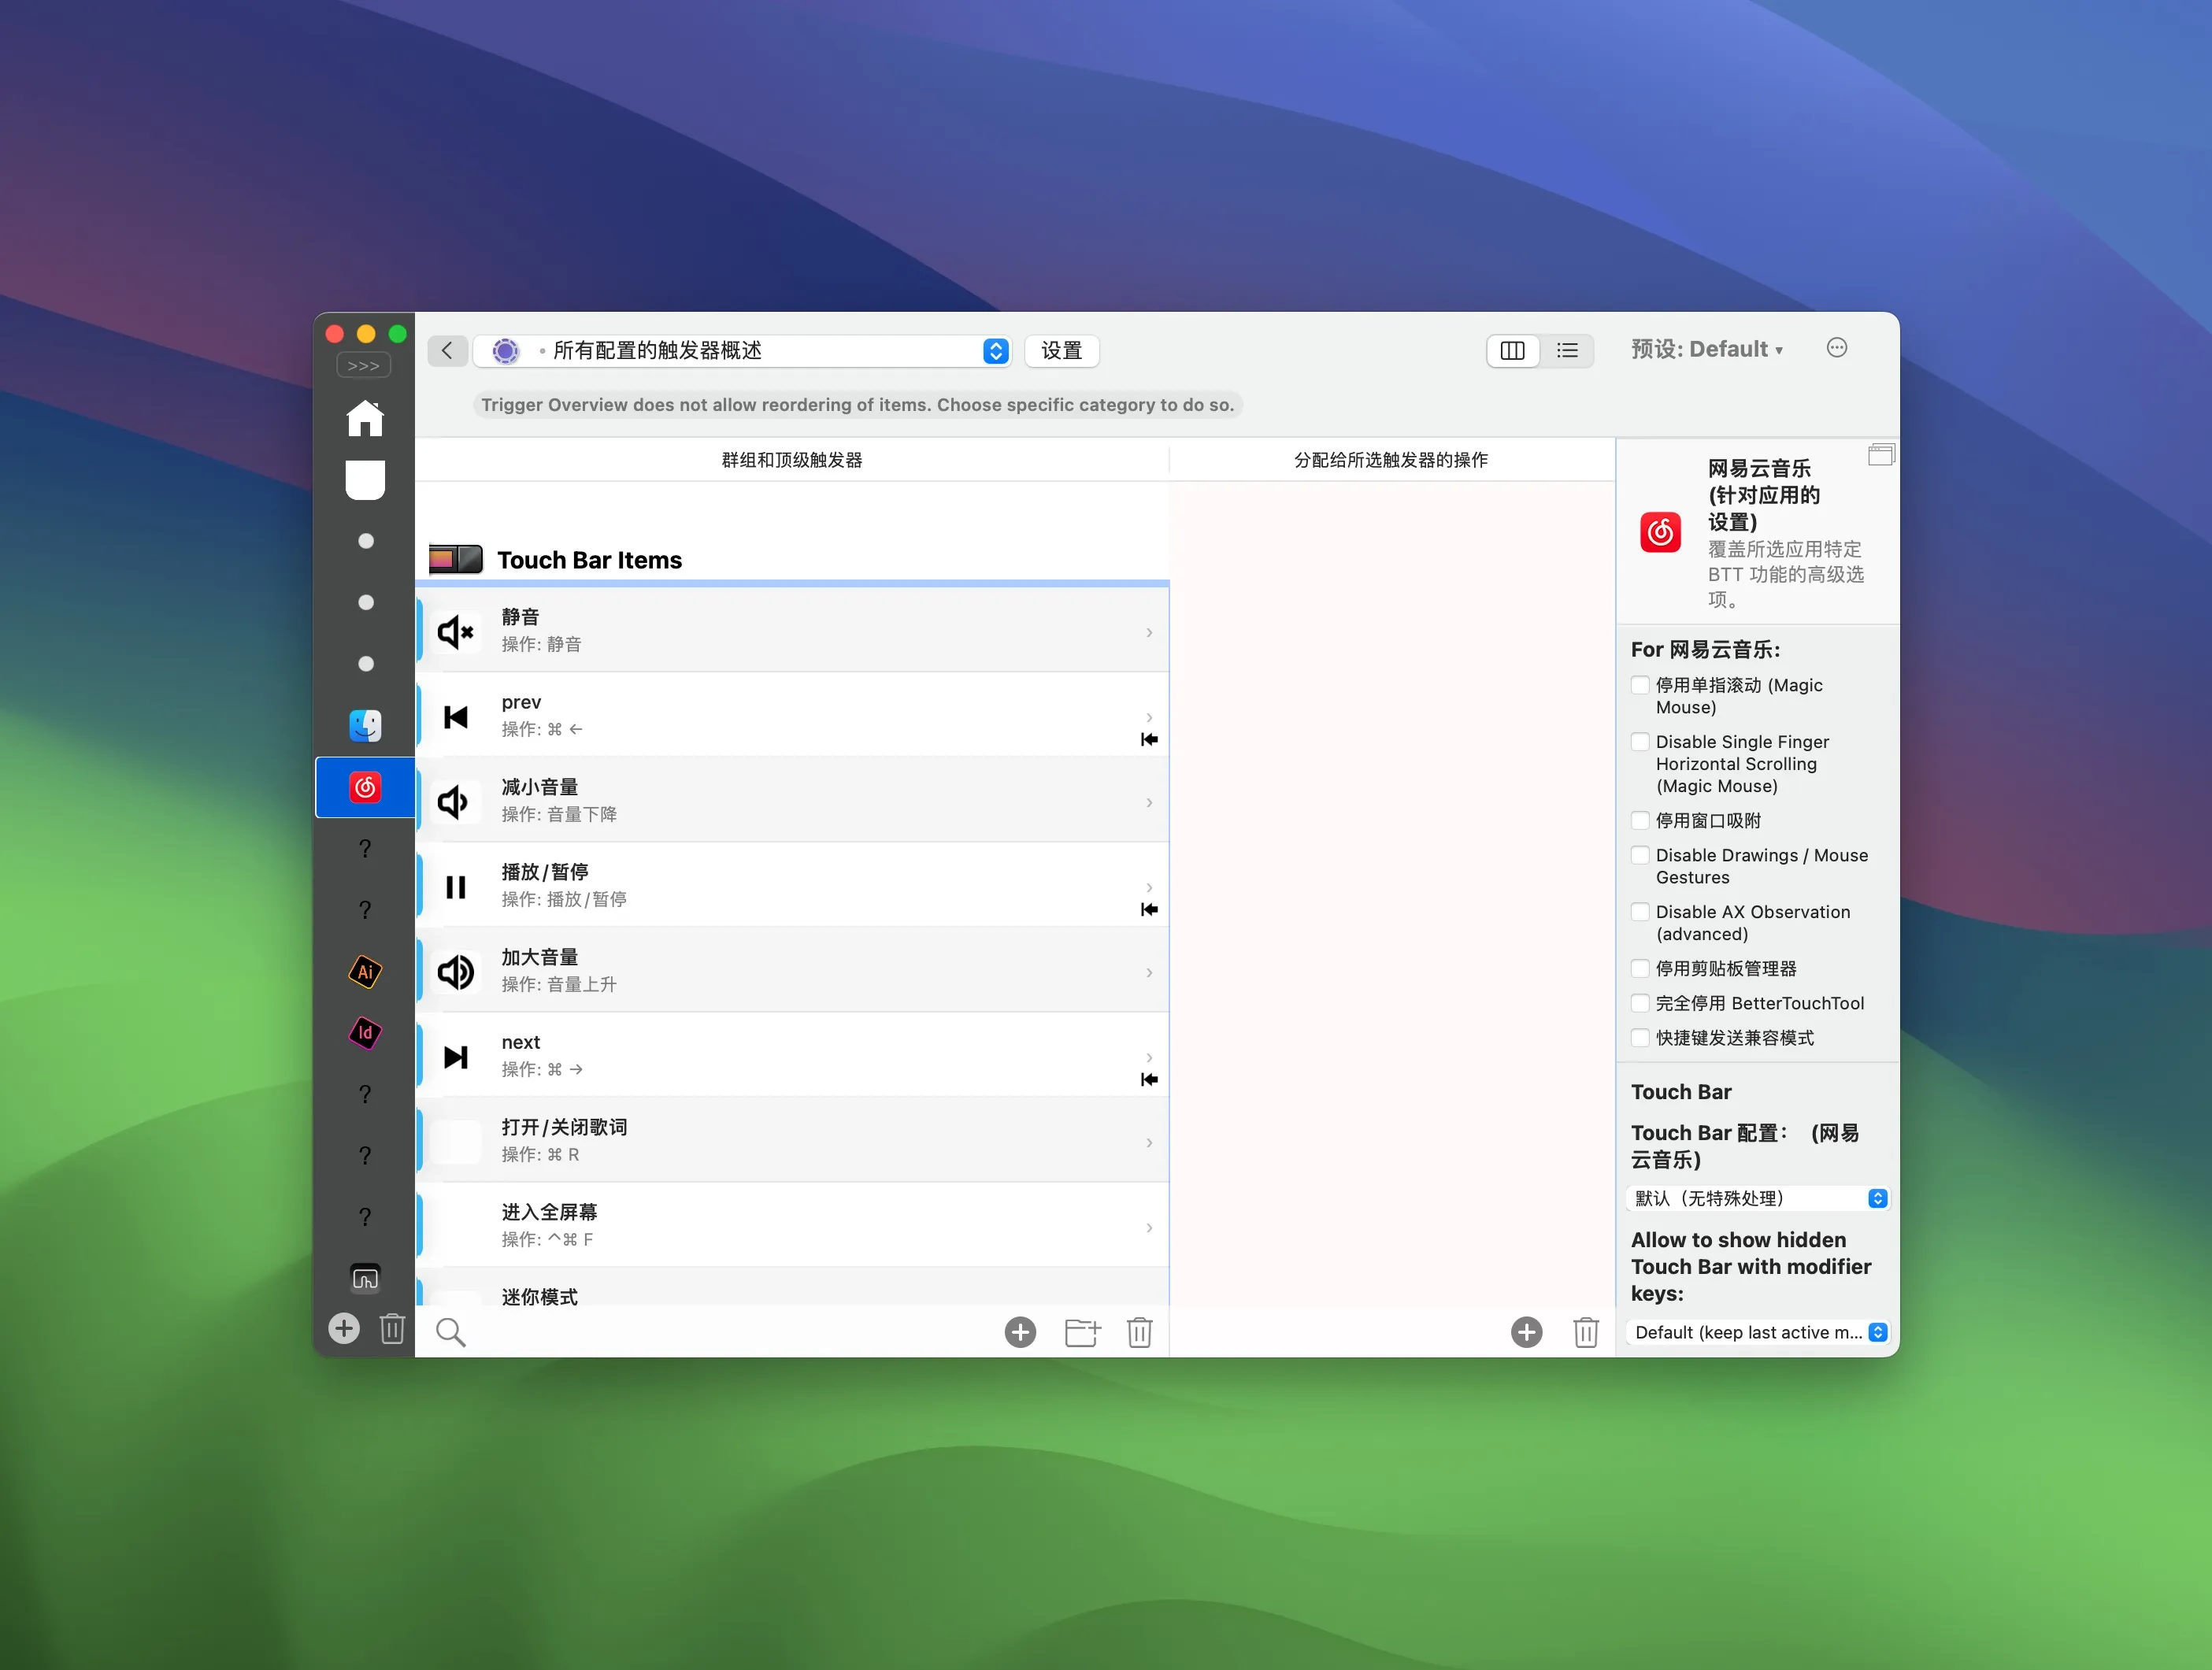Select the Finder app icon in sidebar
This screenshot has width=2212, height=1670.
coord(364,725)
